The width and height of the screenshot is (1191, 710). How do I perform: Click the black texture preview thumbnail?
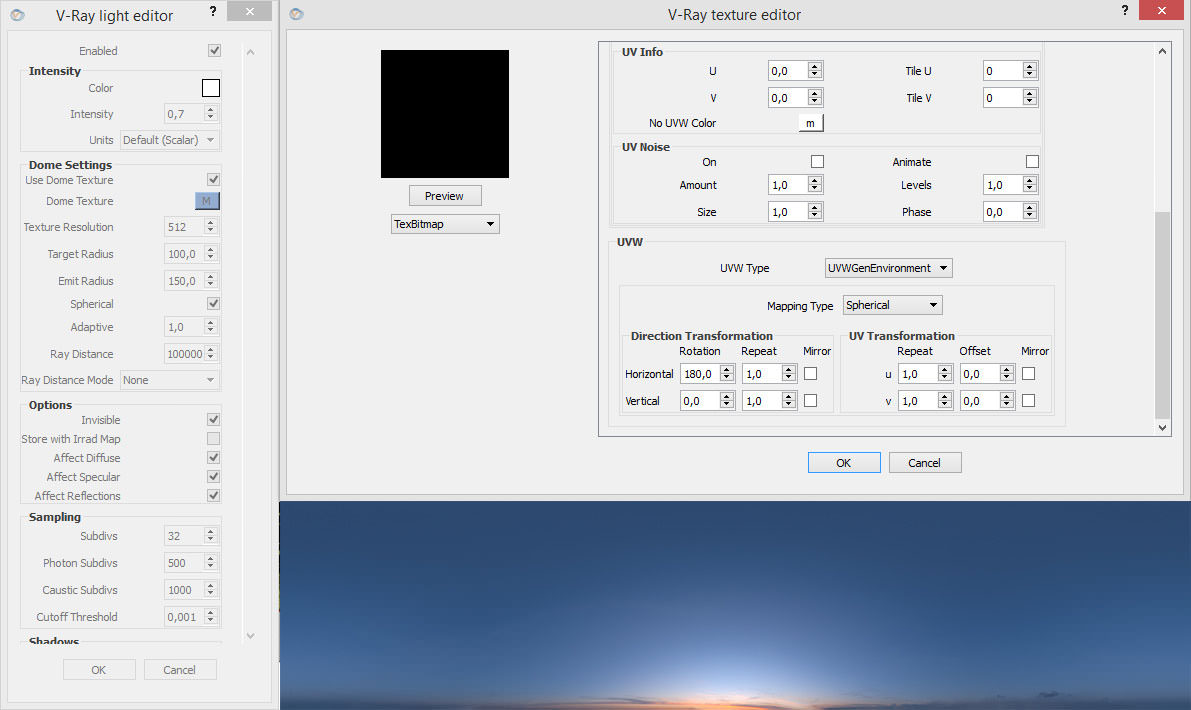[x=444, y=114]
